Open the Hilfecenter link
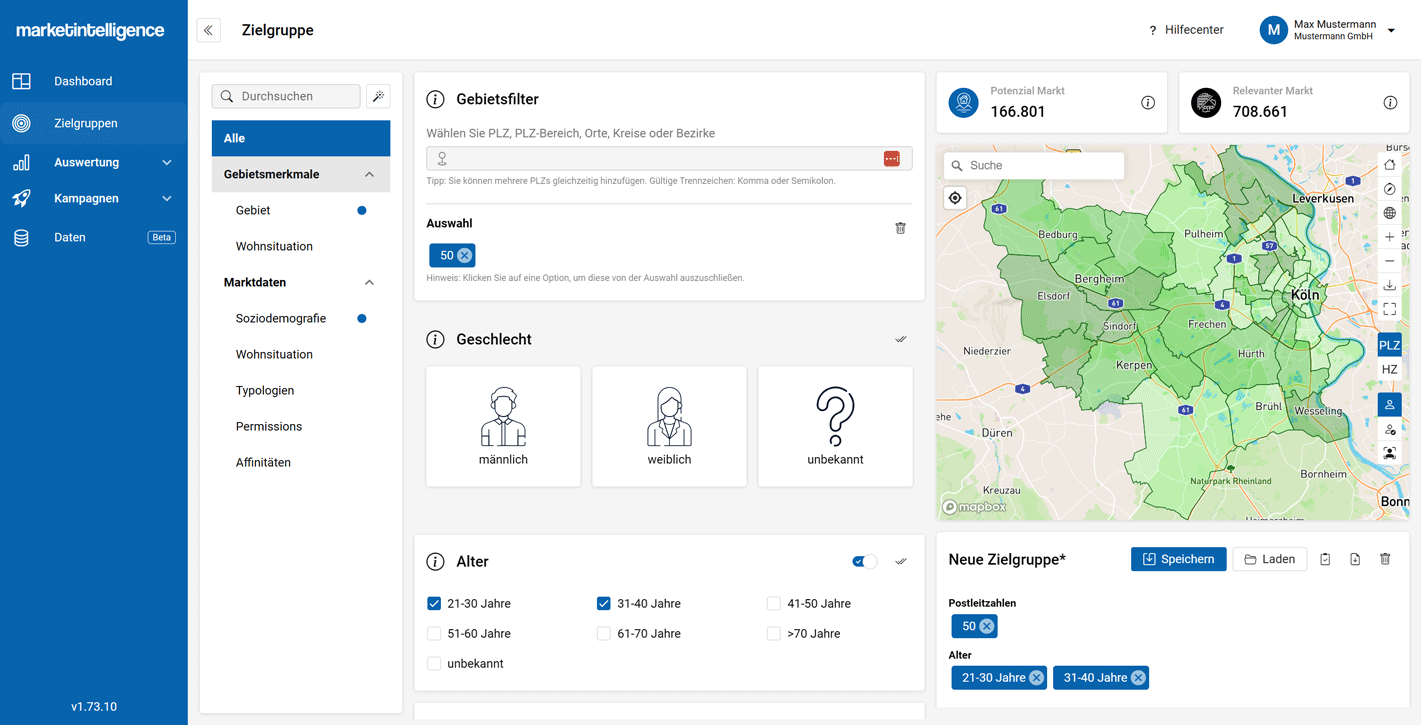Viewport: 1421px width, 725px height. (1196, 29)
